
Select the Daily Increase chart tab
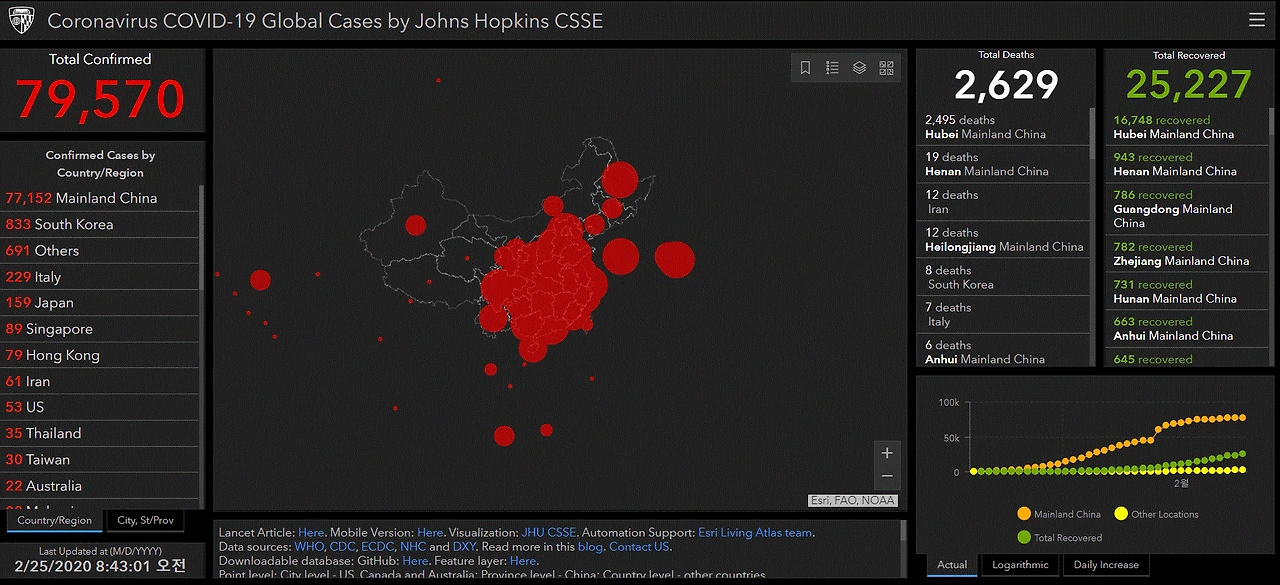[1106, 565]
